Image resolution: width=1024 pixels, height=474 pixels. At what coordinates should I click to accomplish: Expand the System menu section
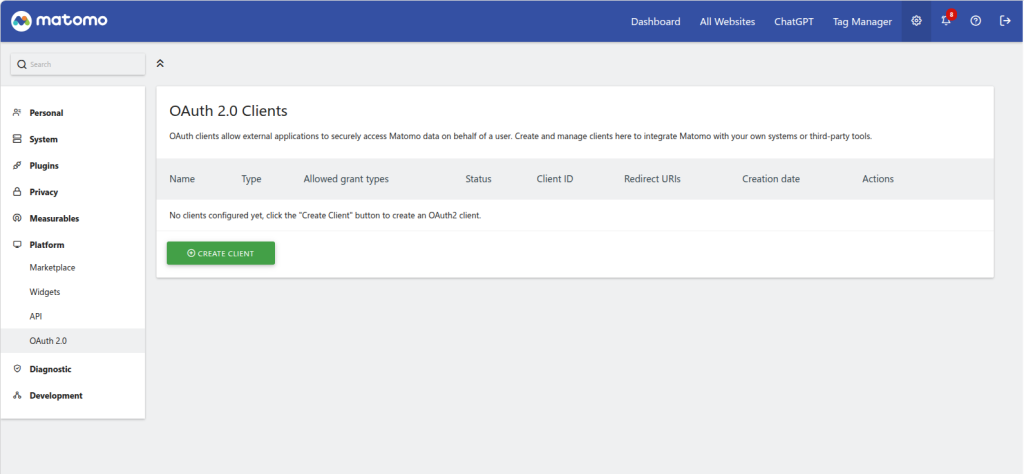43,139
